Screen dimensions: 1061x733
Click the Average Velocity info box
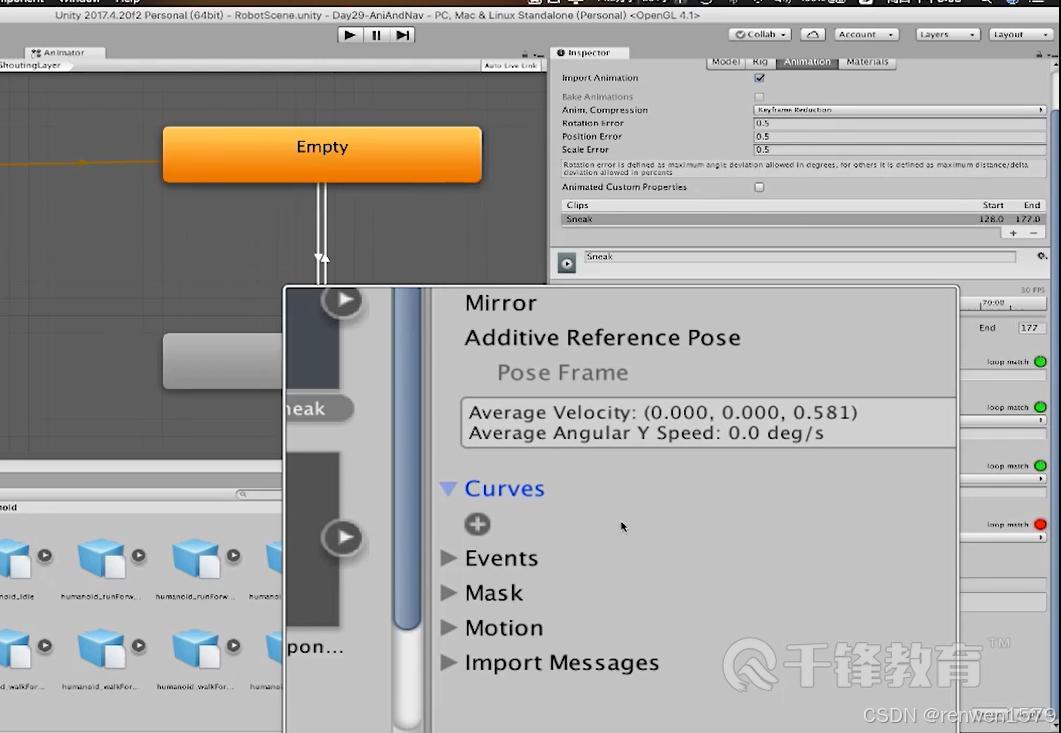pos(709,423)
